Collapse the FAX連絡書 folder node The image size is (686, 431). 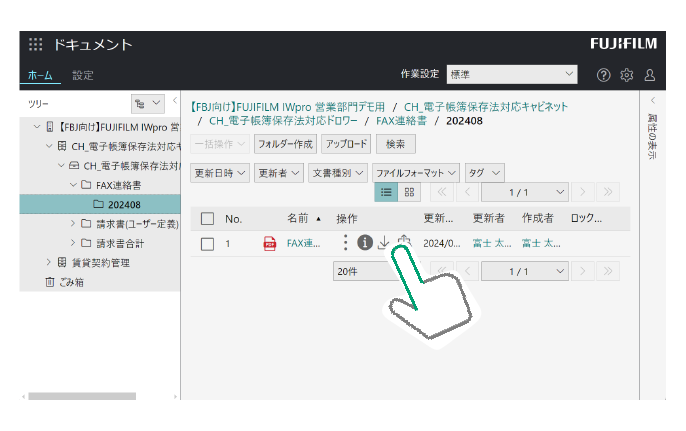click(73, 185)
